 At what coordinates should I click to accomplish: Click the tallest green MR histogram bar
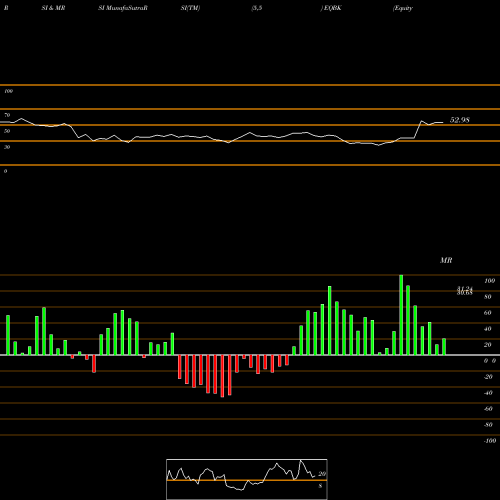[401, 315]
